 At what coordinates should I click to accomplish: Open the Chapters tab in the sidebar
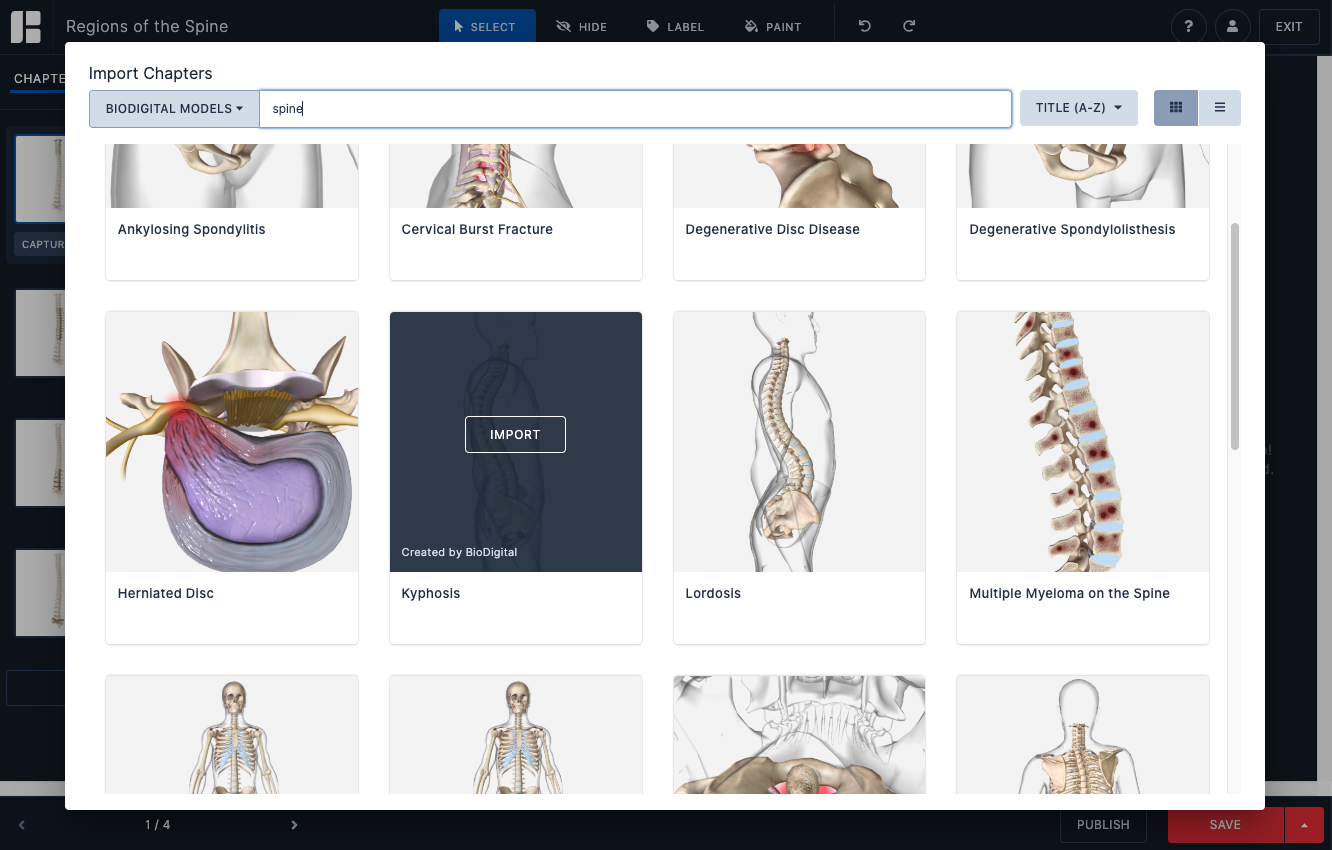click(39, 79)
